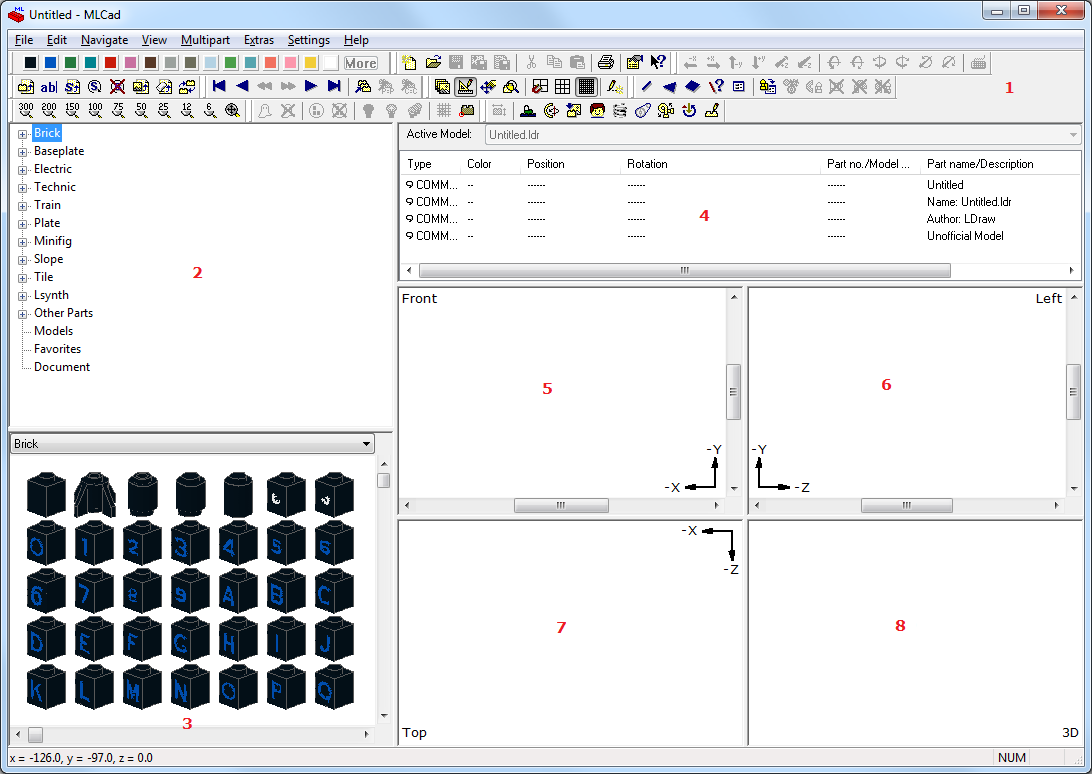This screenshot has width=1092, height=774.
Task: Set zoom to 300 percent
Action: tap(26, 110)
